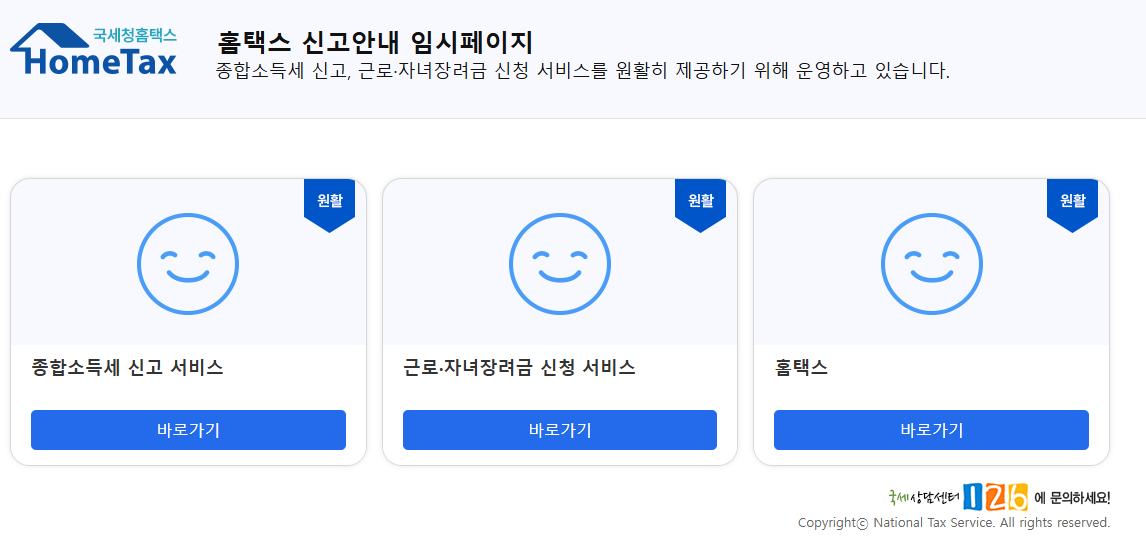Viewport: 1146px width, 556px height.
Task: Click 원활 status badge on 홈택스 card
Action: pos(1072,205)
